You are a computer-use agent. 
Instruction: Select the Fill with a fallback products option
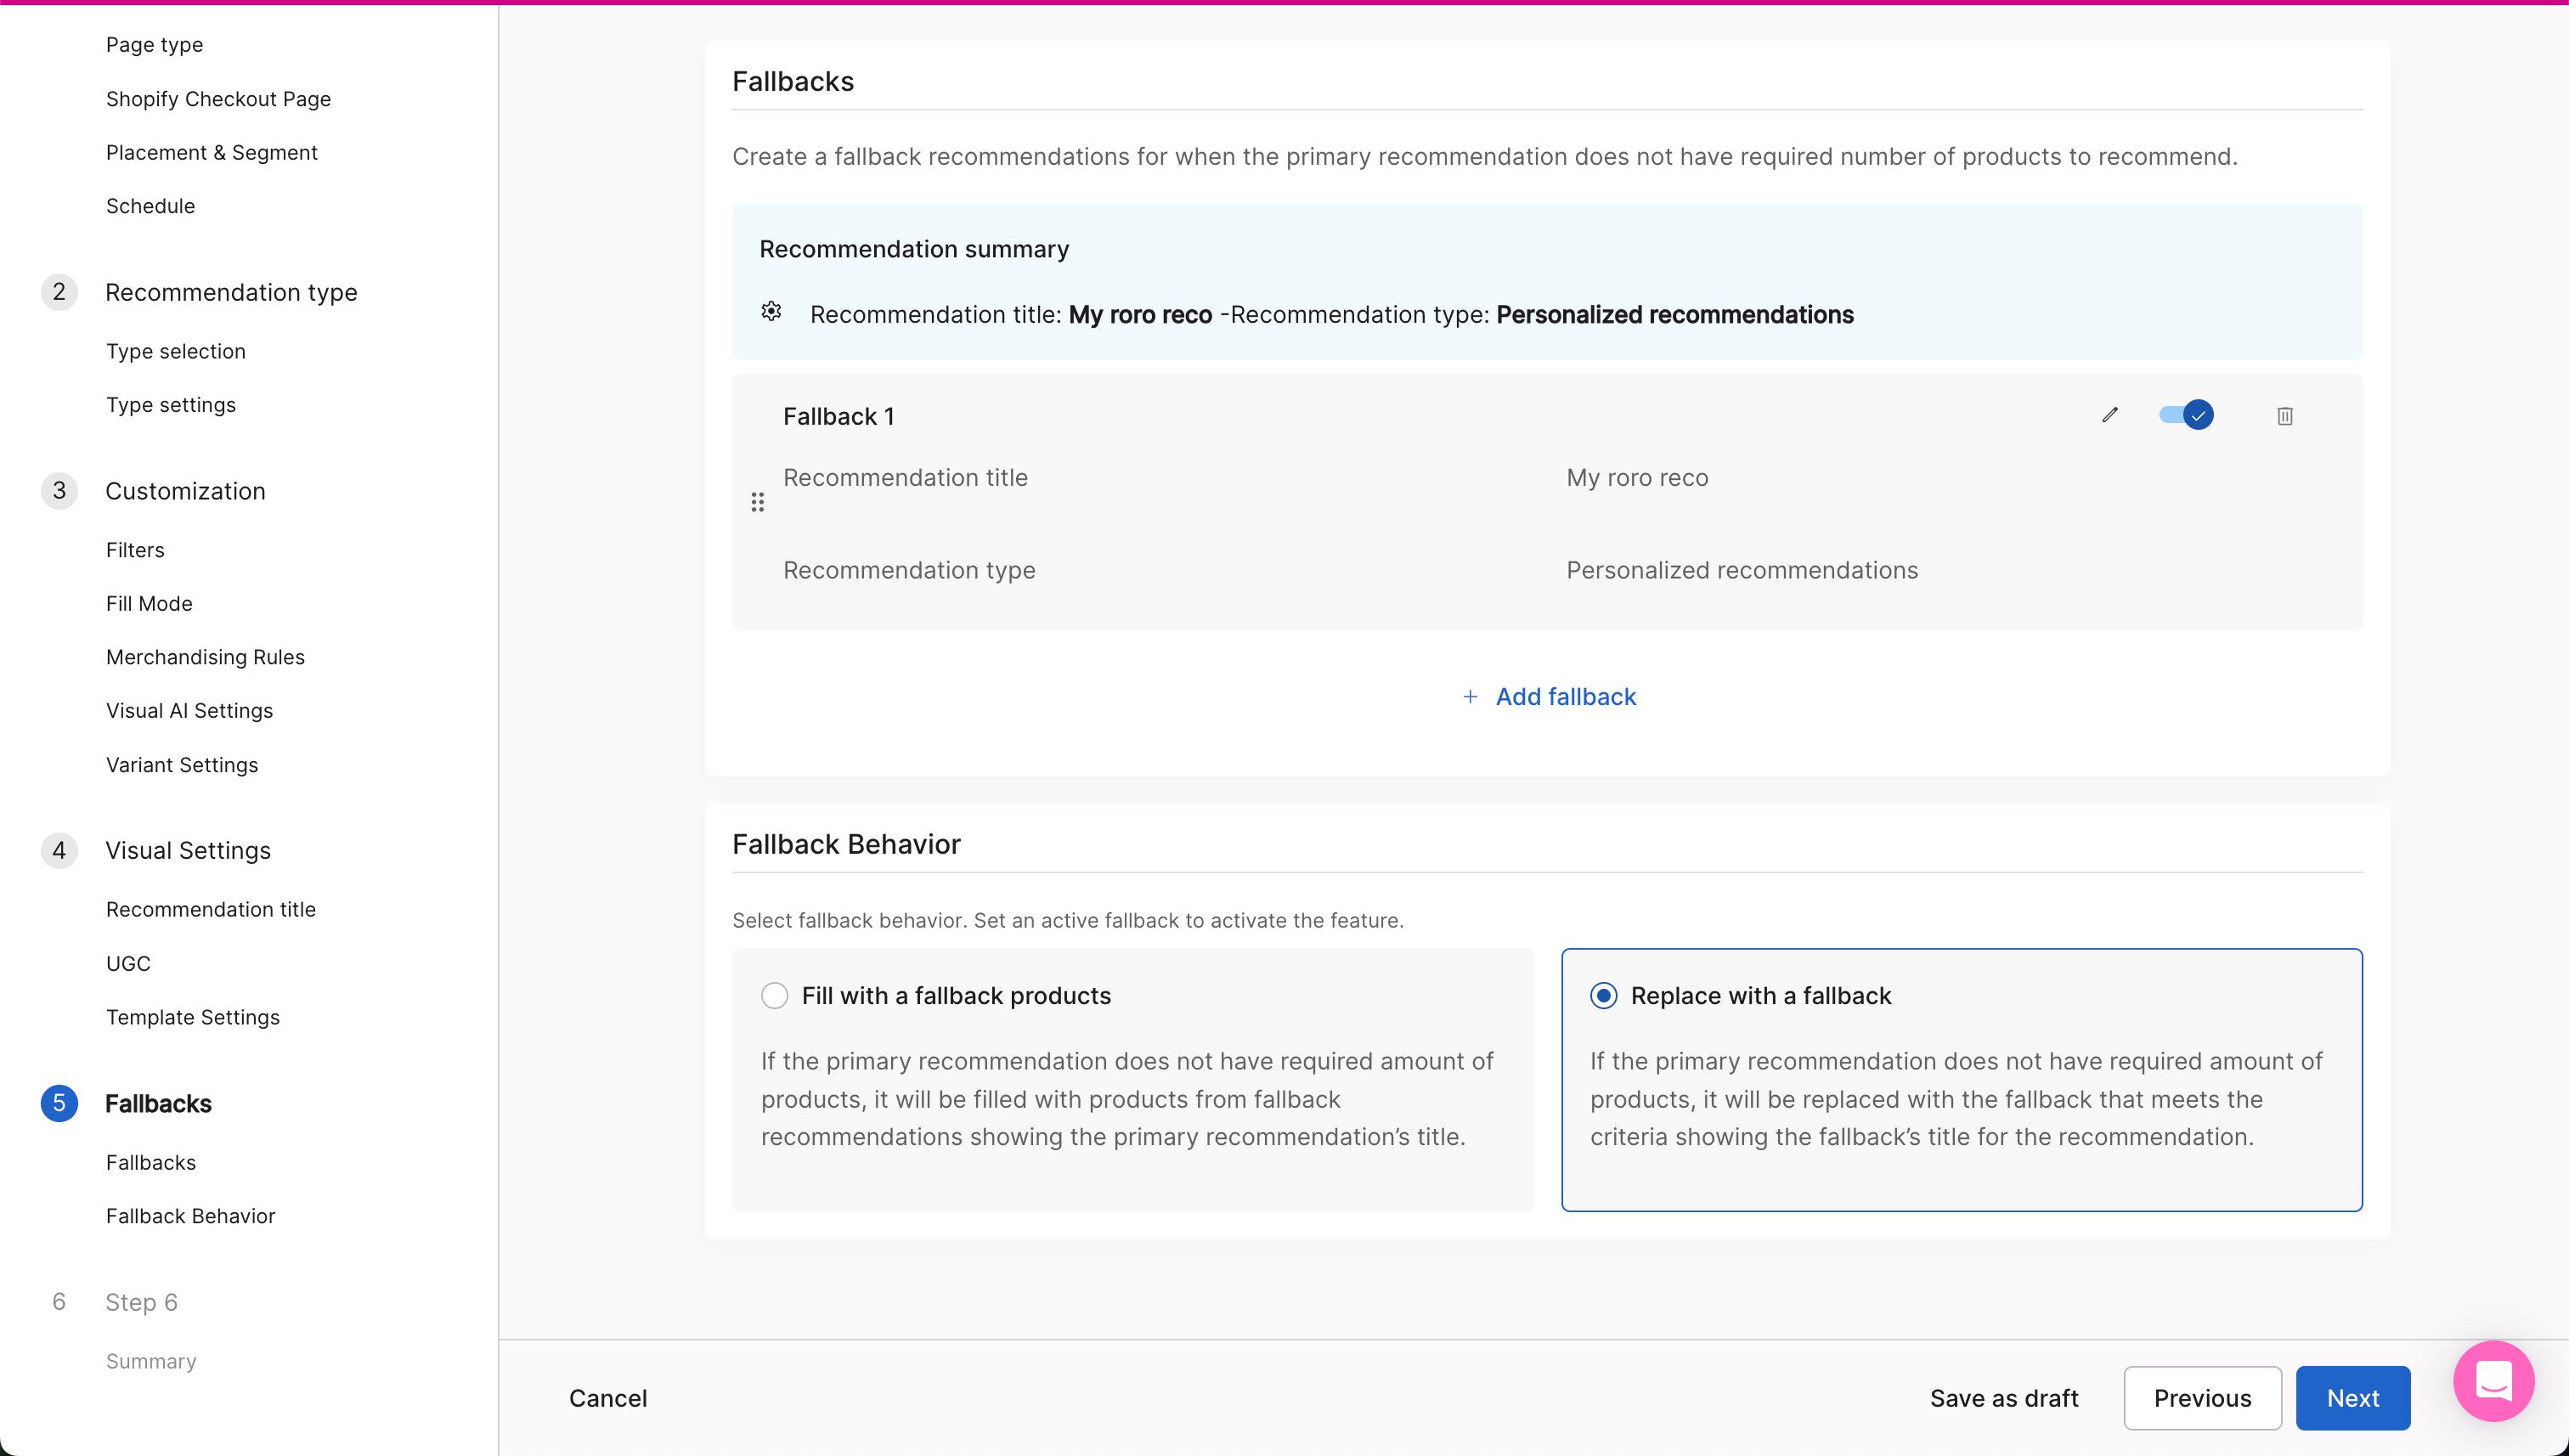[774, 995]
